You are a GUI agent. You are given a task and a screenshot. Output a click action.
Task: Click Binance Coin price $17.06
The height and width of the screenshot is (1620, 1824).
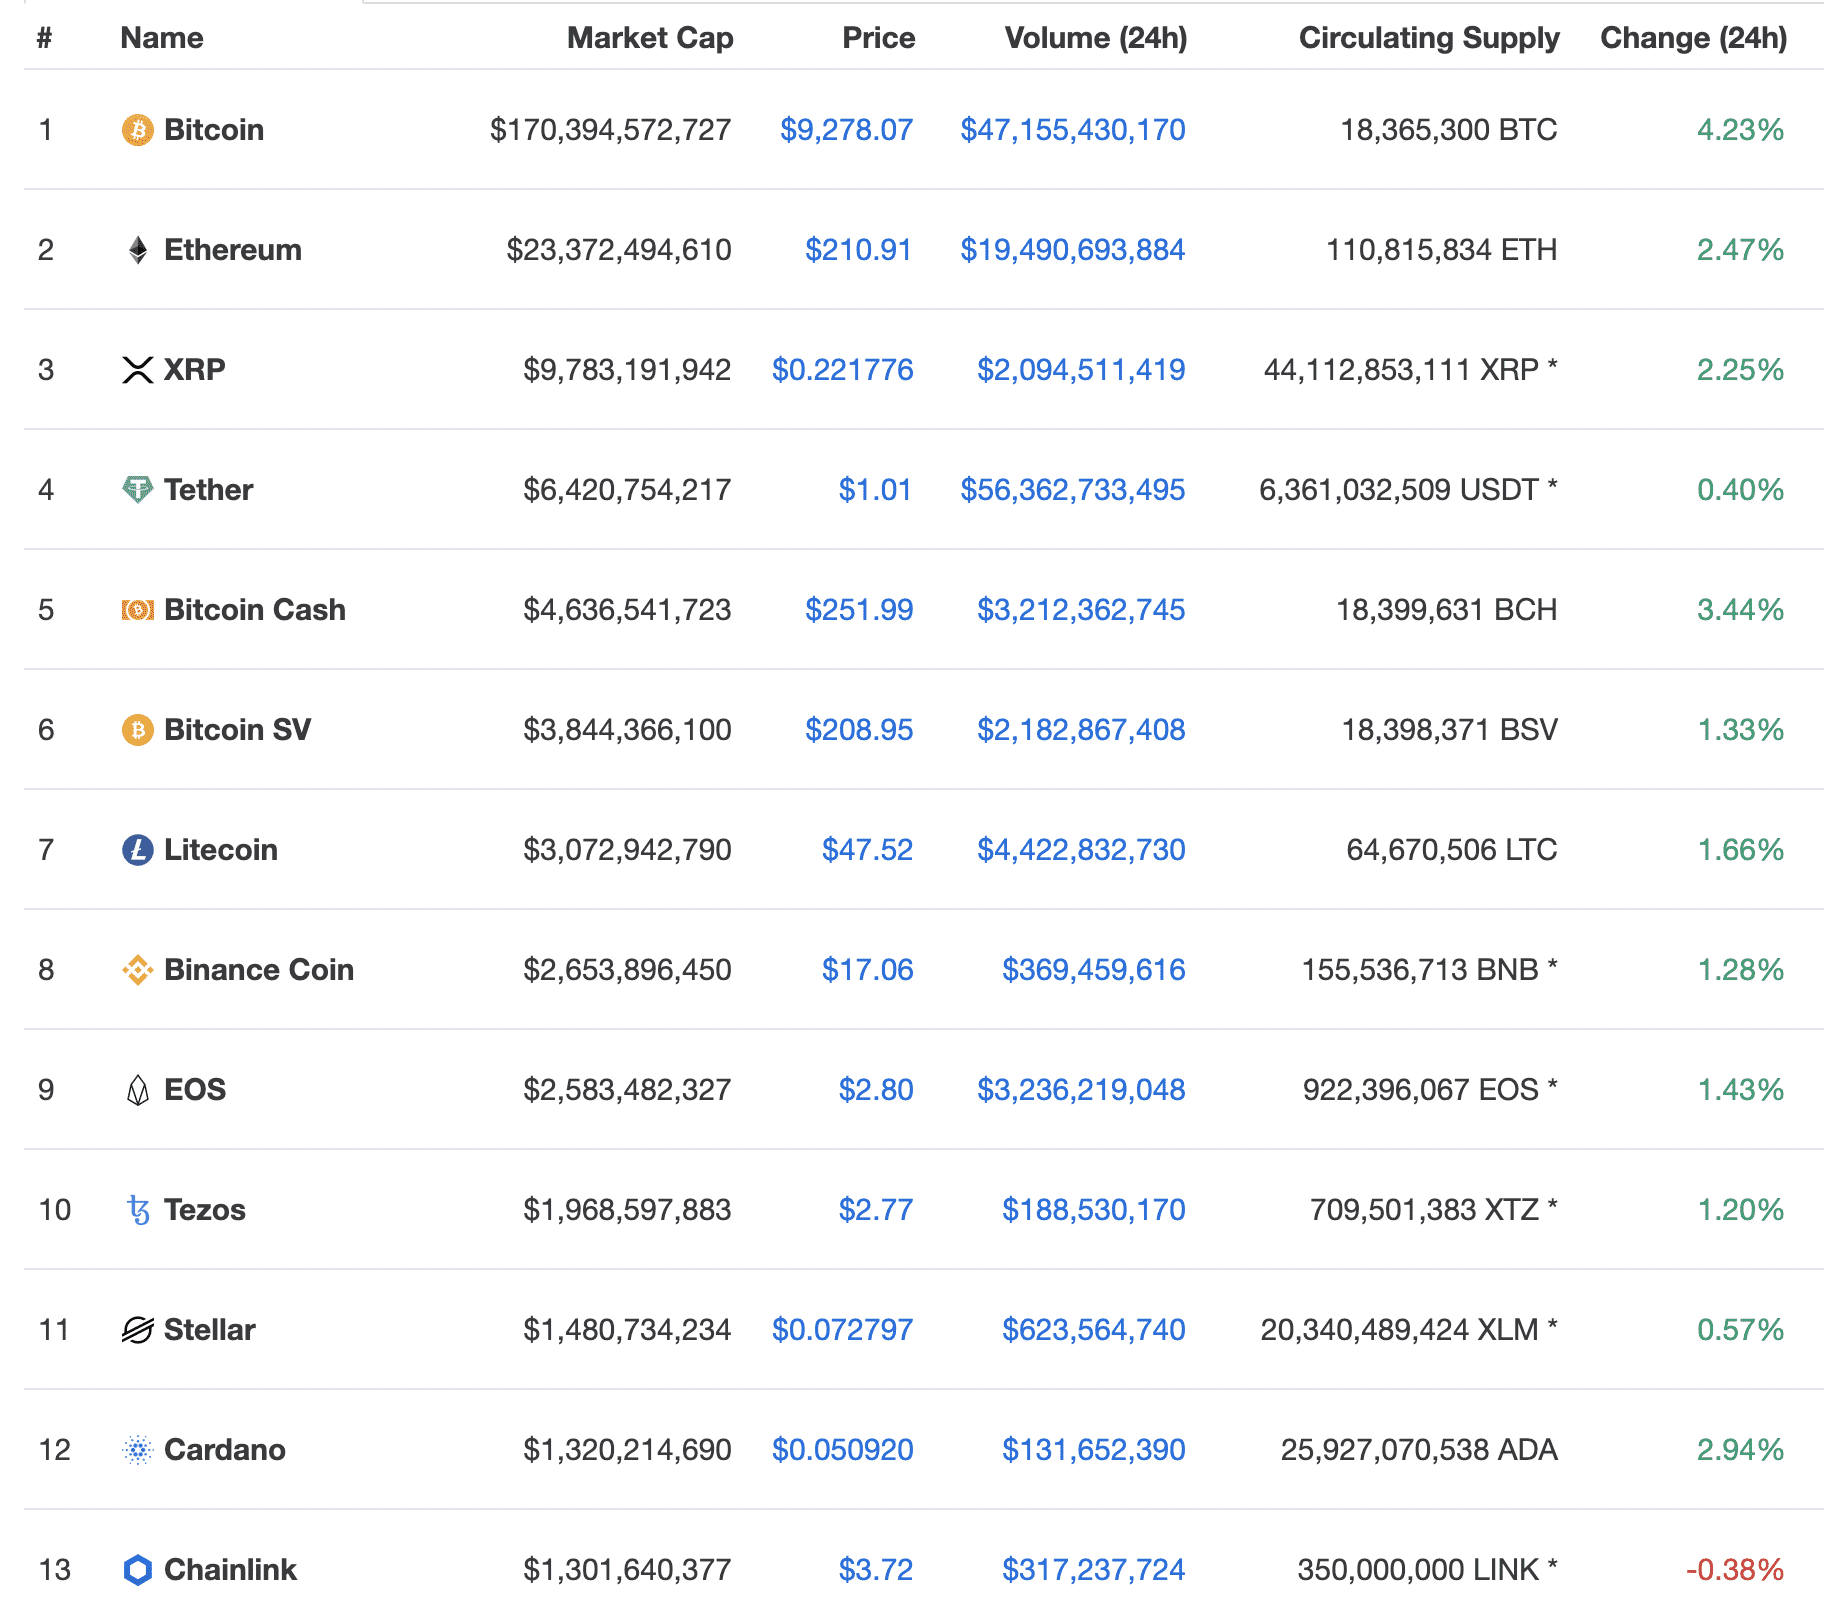867,970
